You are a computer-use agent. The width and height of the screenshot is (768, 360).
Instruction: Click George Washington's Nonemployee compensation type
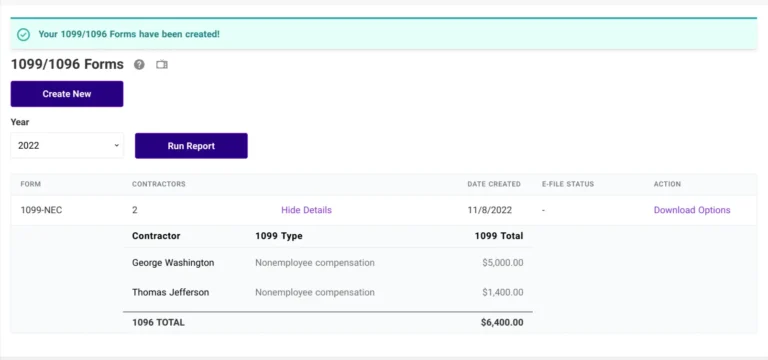point(315,263)
